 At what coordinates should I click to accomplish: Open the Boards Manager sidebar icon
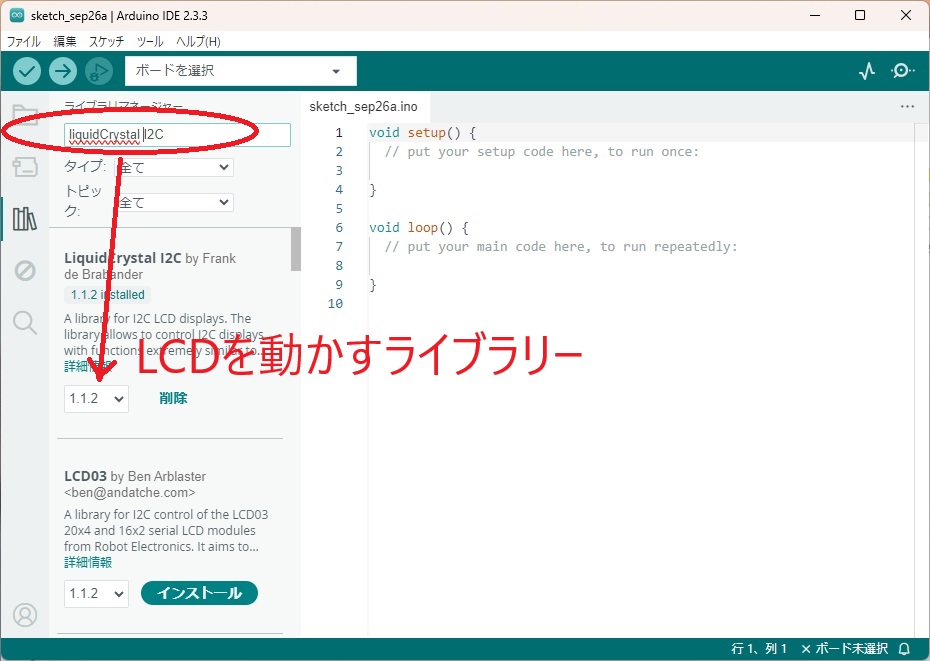25,167
